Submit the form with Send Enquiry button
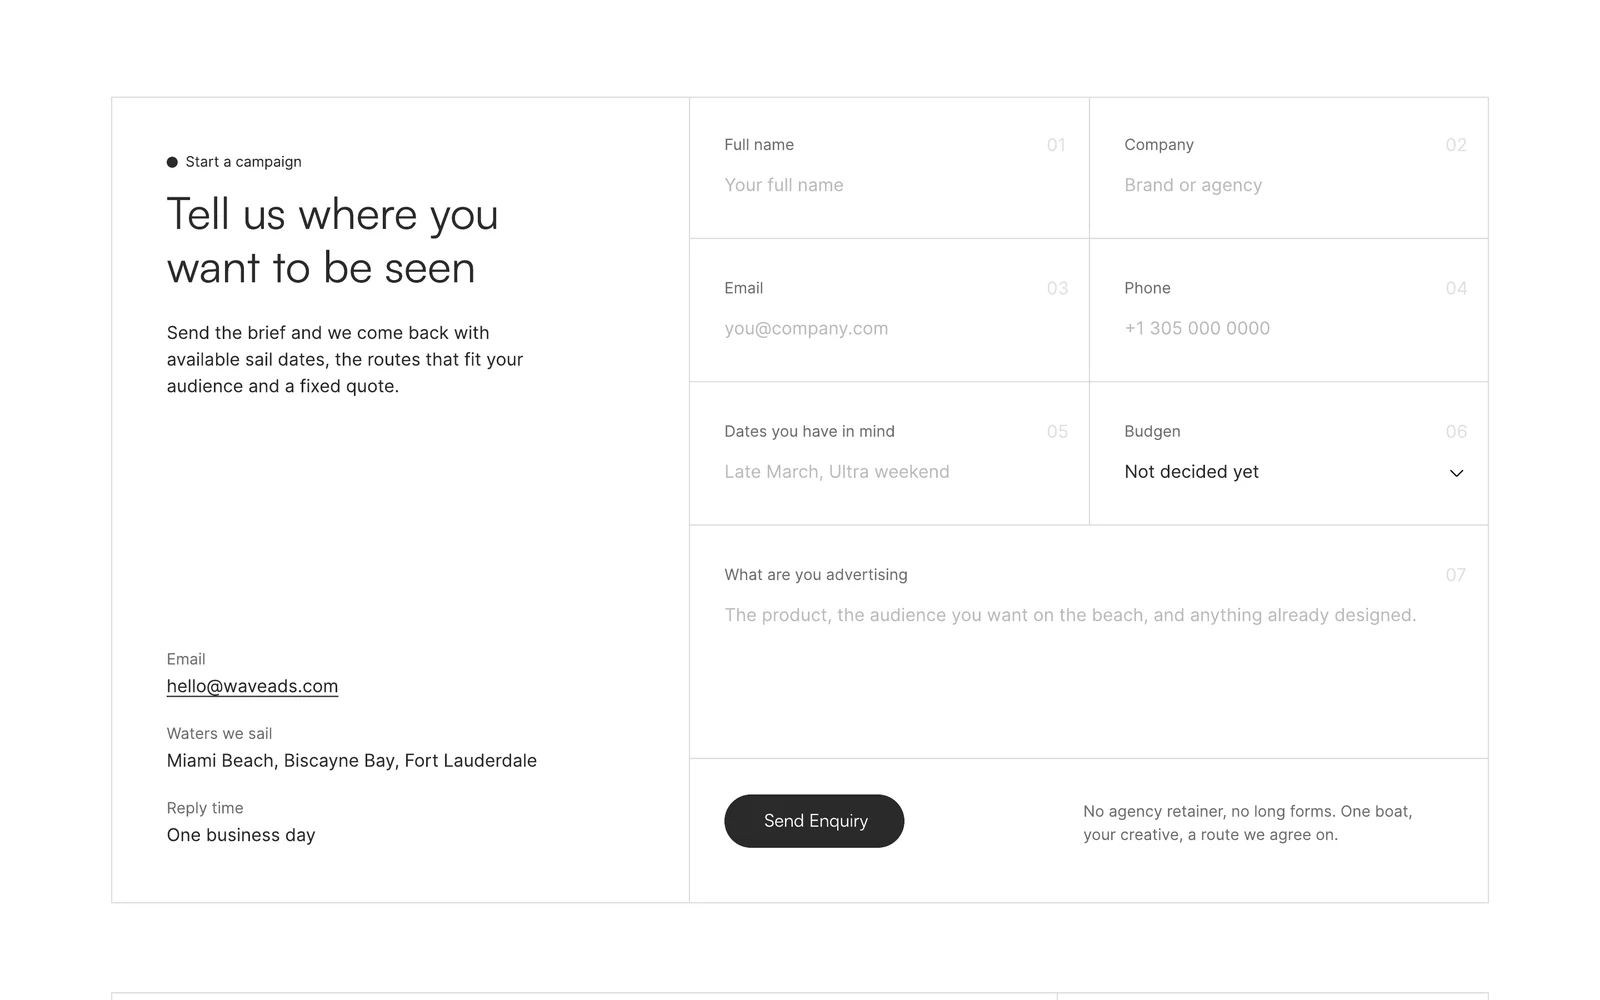This screenshot has width=1600, height=1000. (x=814, y=821)
